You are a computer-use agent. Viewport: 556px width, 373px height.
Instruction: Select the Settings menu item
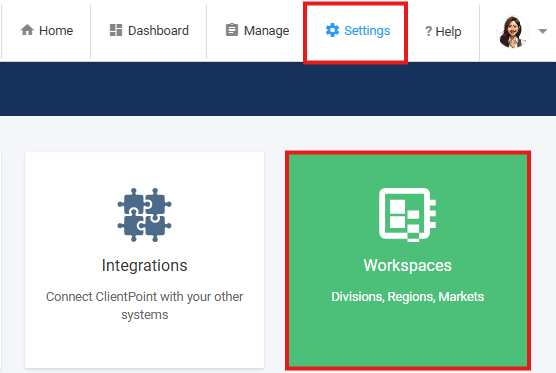point(357,30)
